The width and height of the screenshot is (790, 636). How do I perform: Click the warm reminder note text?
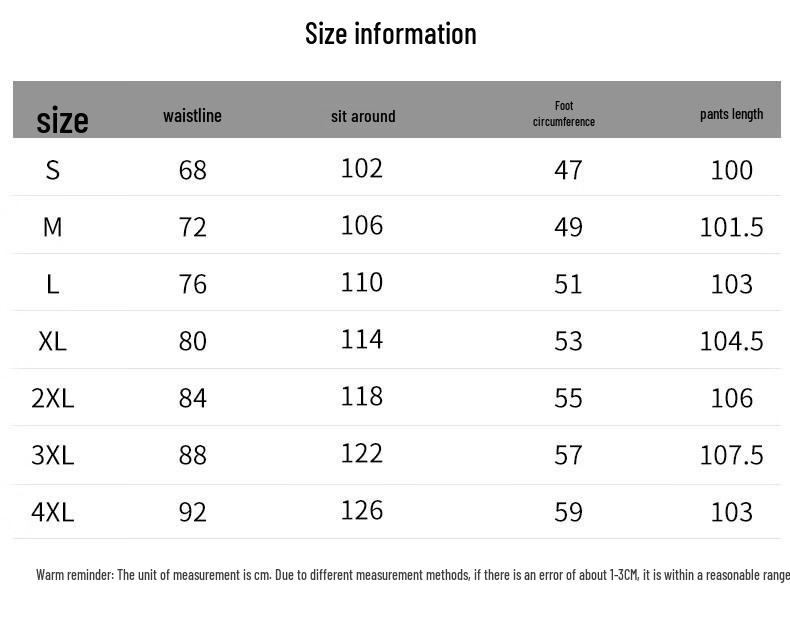412,575
